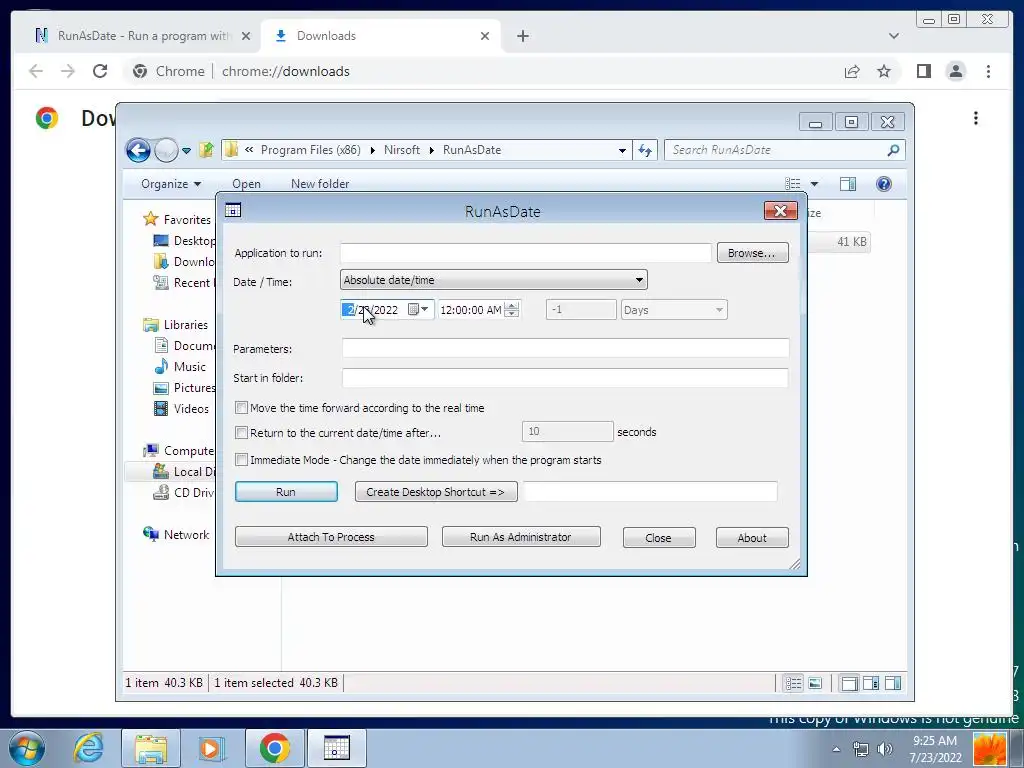Select Pictures library in sidebar

coord(184,387)
